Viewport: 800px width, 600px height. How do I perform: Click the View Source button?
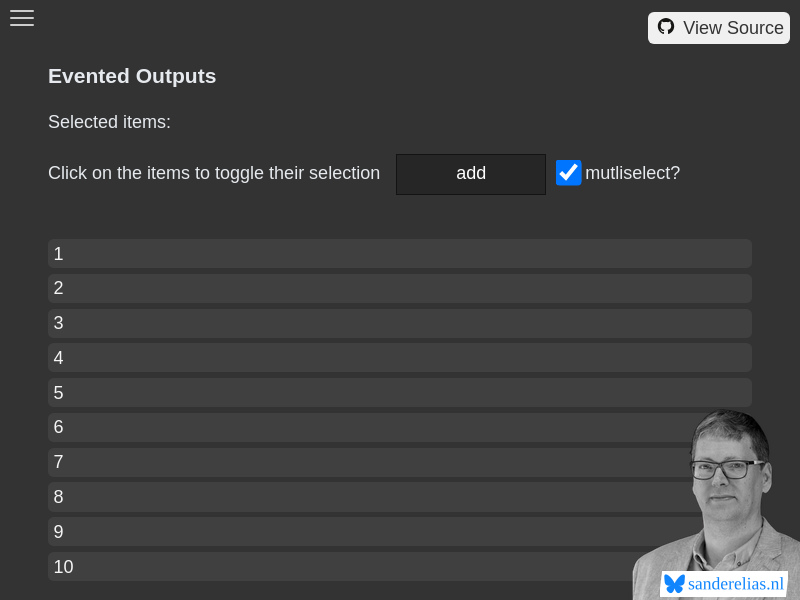click(719, 27)
